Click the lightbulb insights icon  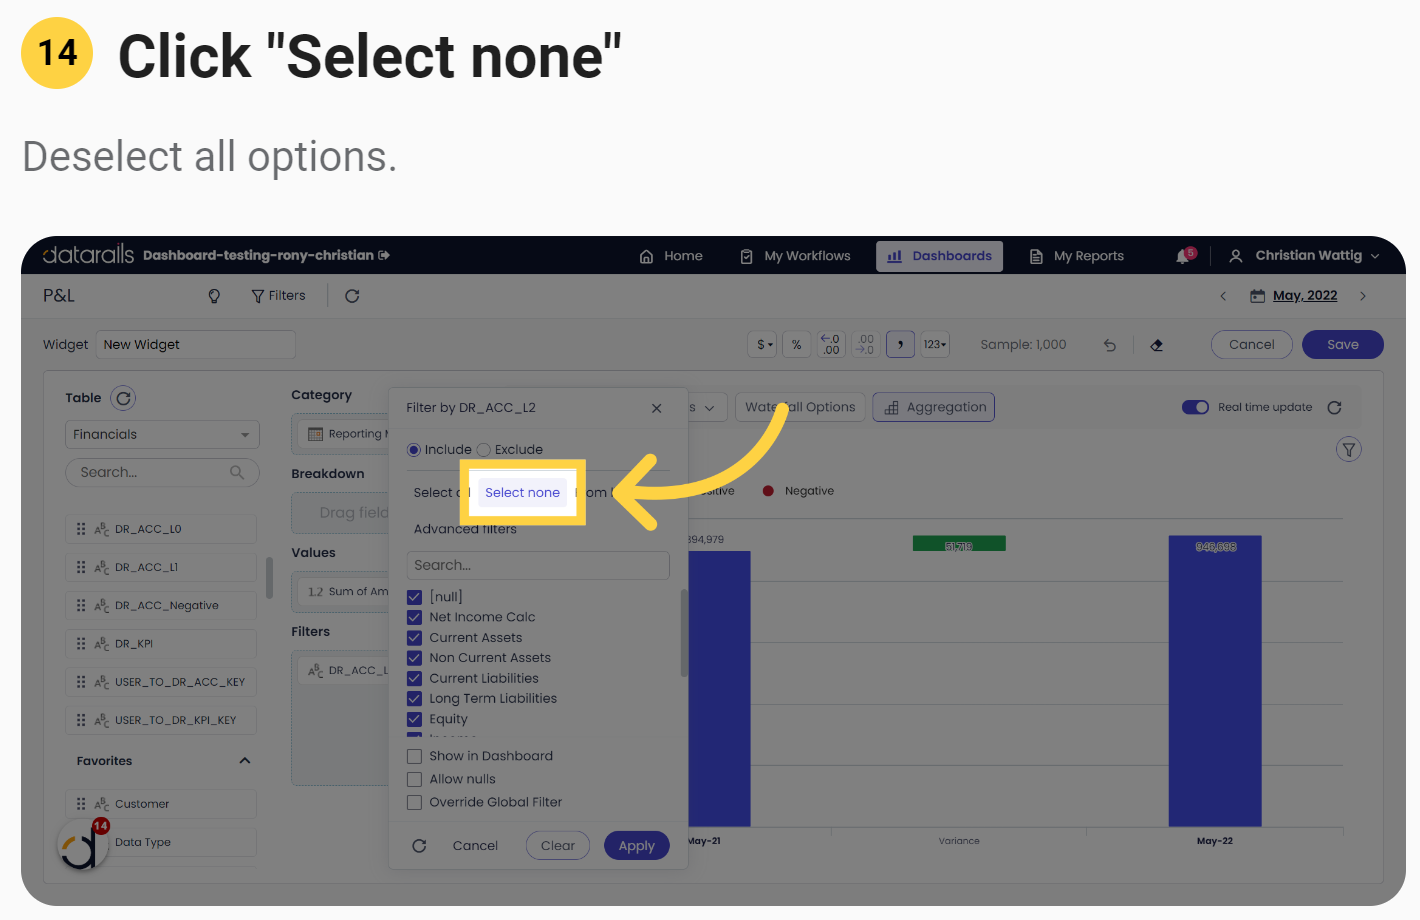pyautogui.click(x=214, y=296)
